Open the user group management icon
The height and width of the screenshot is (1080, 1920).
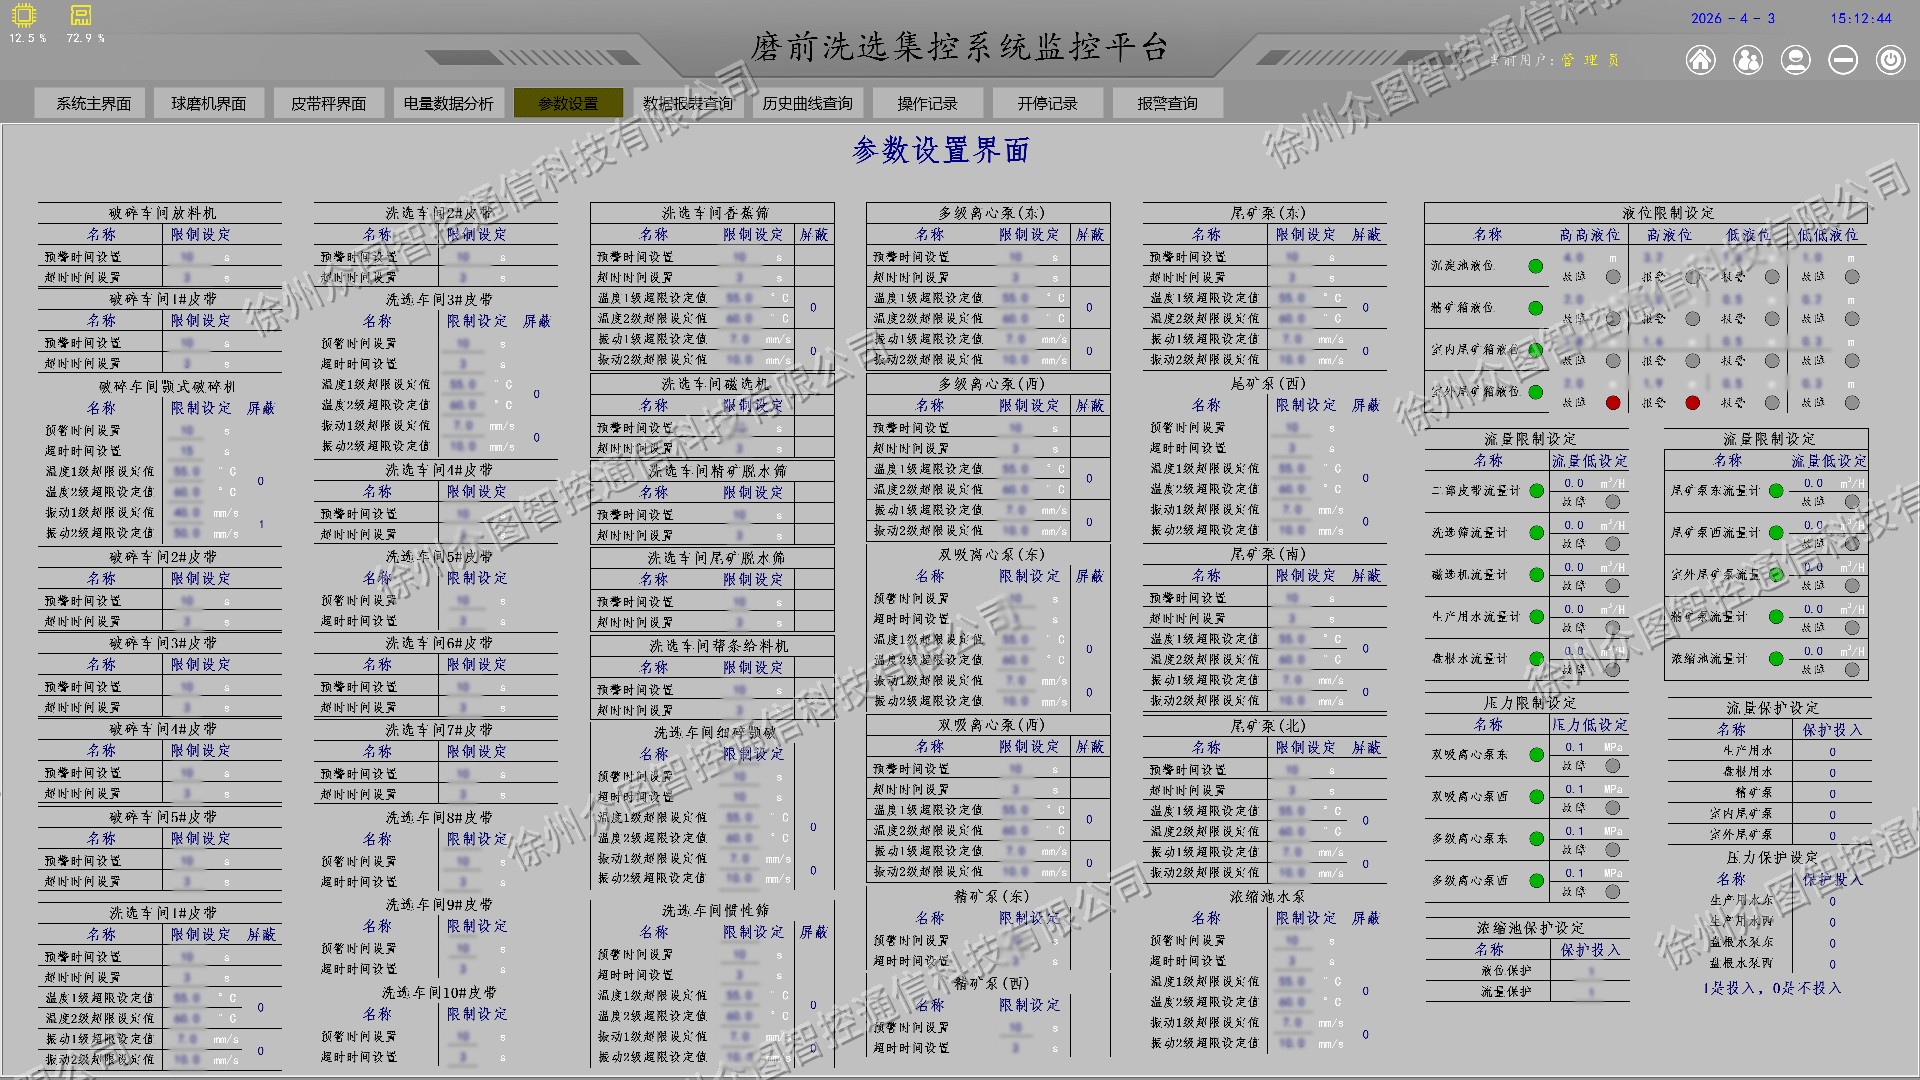[1748, 60]
